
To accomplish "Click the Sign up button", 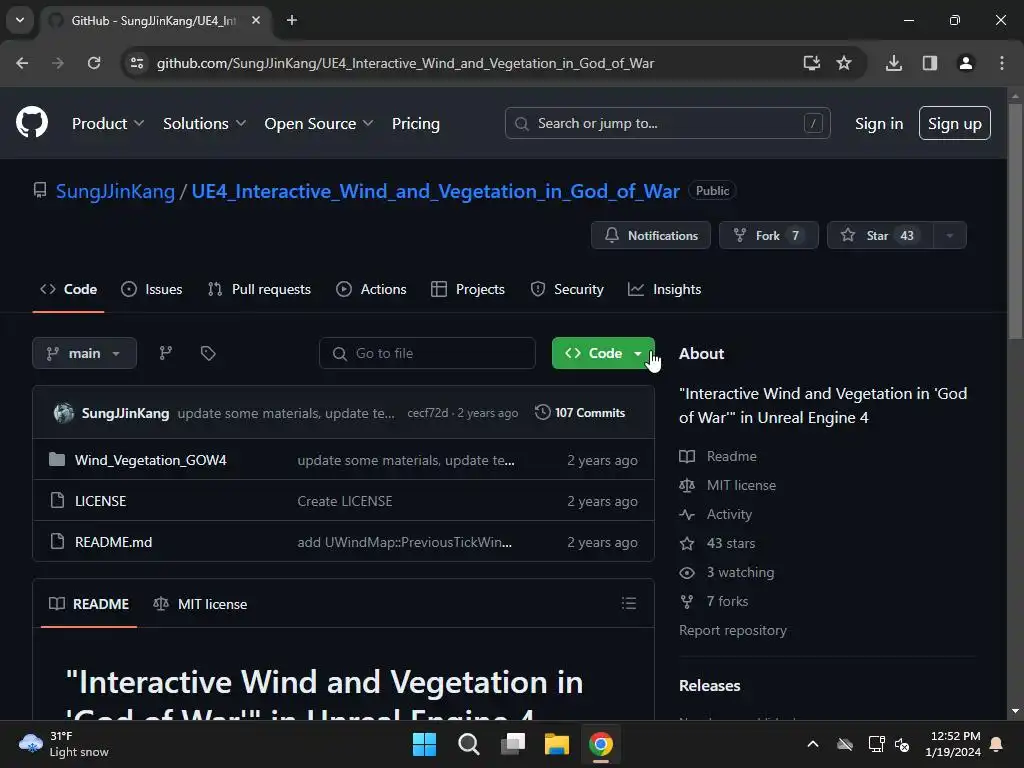I will click(x=955, y=123).
